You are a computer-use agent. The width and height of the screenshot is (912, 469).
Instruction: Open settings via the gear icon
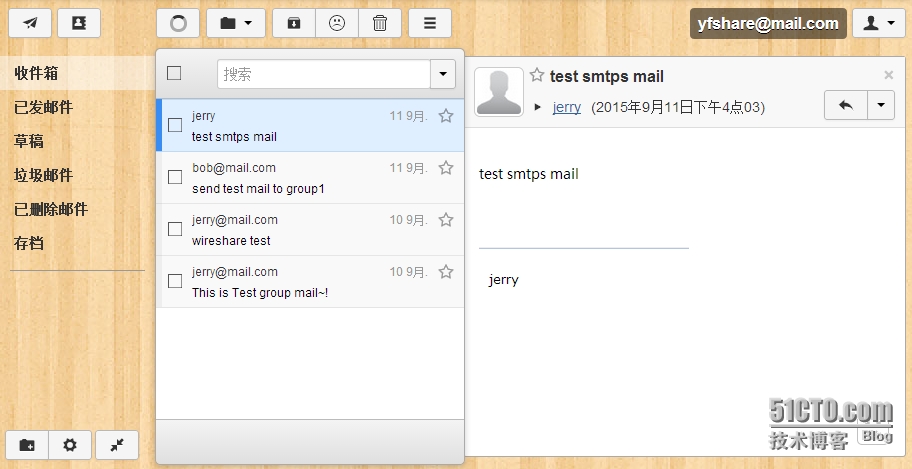tap(70, 445)
